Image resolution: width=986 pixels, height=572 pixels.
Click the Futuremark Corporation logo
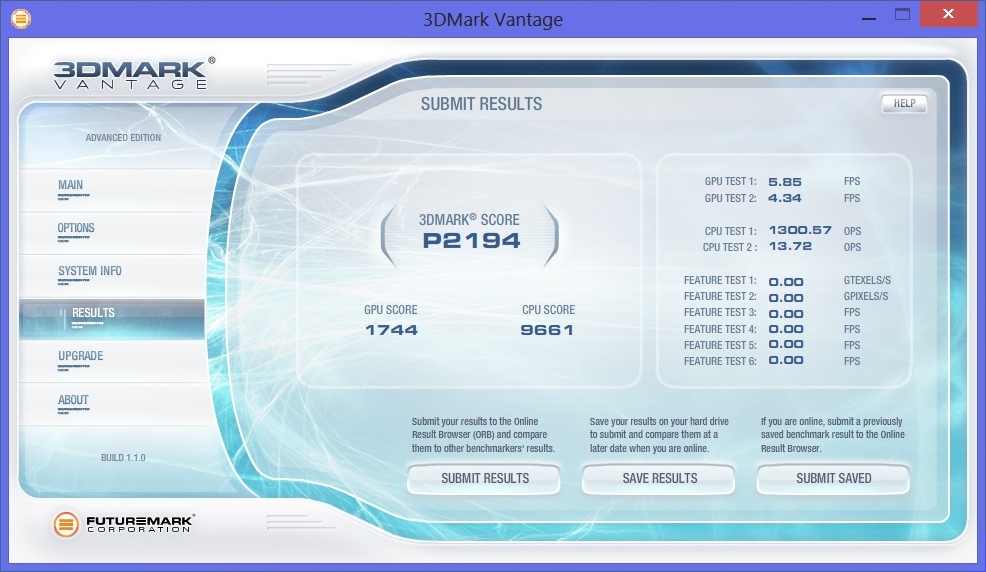point(124,524)
